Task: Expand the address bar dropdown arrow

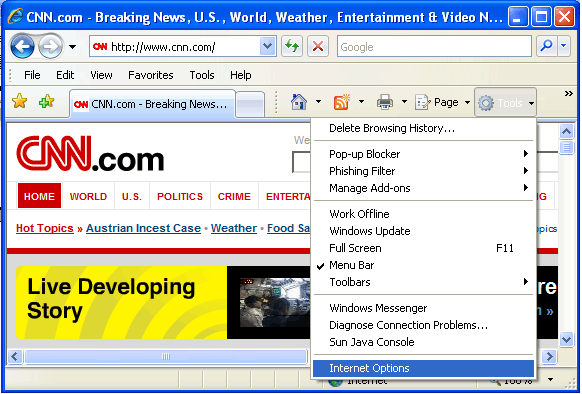Action: [268, 47]
